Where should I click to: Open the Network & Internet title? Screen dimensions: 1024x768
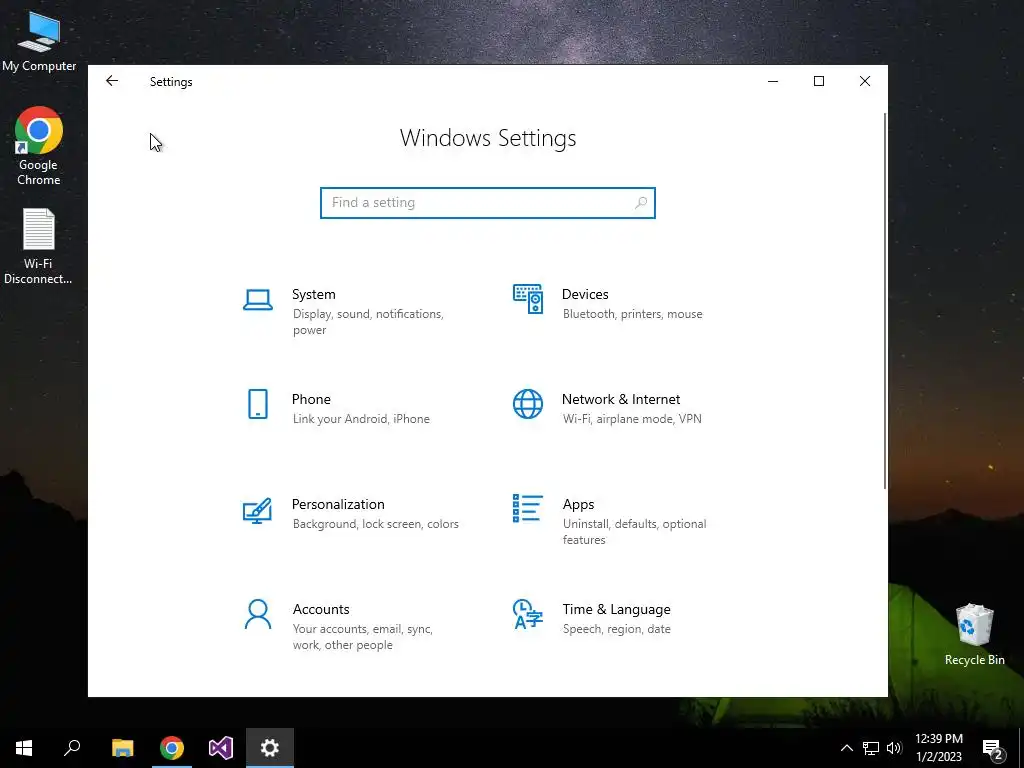pyautogui.click(x=621, y=399)
